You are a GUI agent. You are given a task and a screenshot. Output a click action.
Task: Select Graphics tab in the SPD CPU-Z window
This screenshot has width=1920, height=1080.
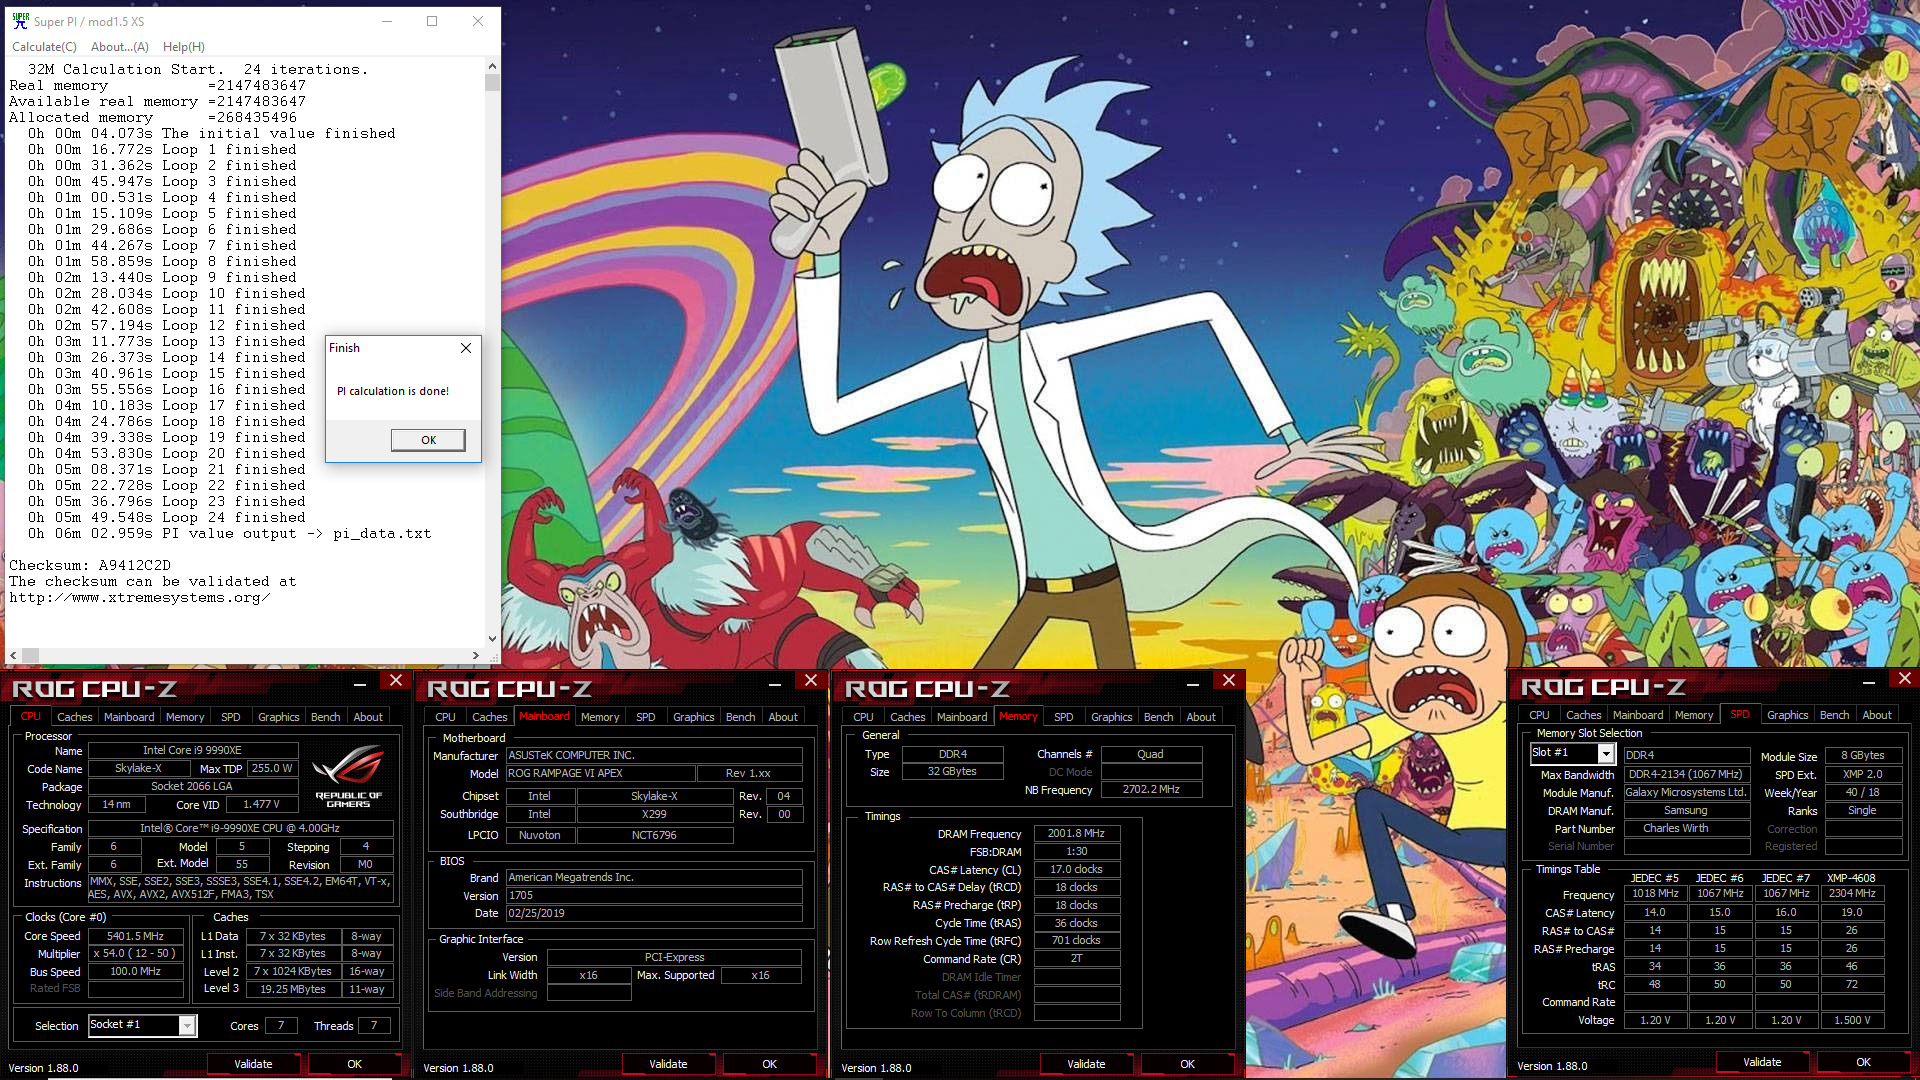[x=1787, y=715]
